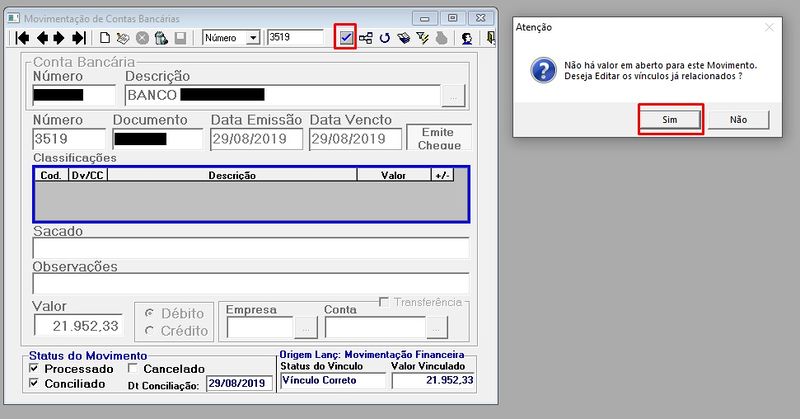The image size is (800, 419).
Task: Click the +/- column header
Action: point(442,175)
